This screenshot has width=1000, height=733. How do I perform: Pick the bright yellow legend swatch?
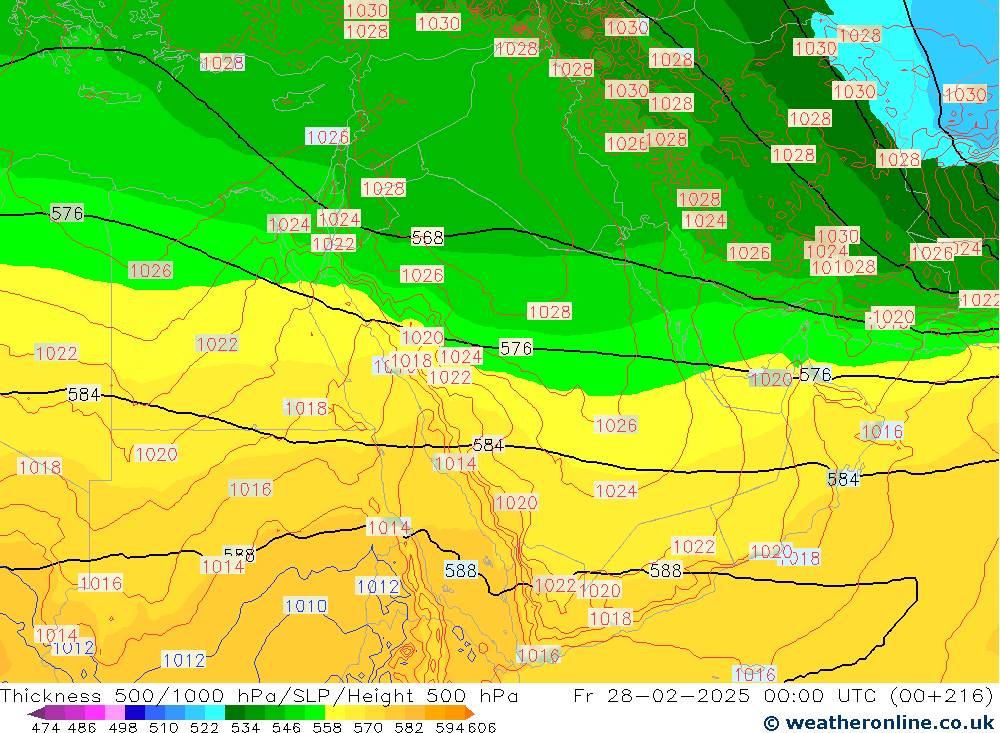click(335, 713)
